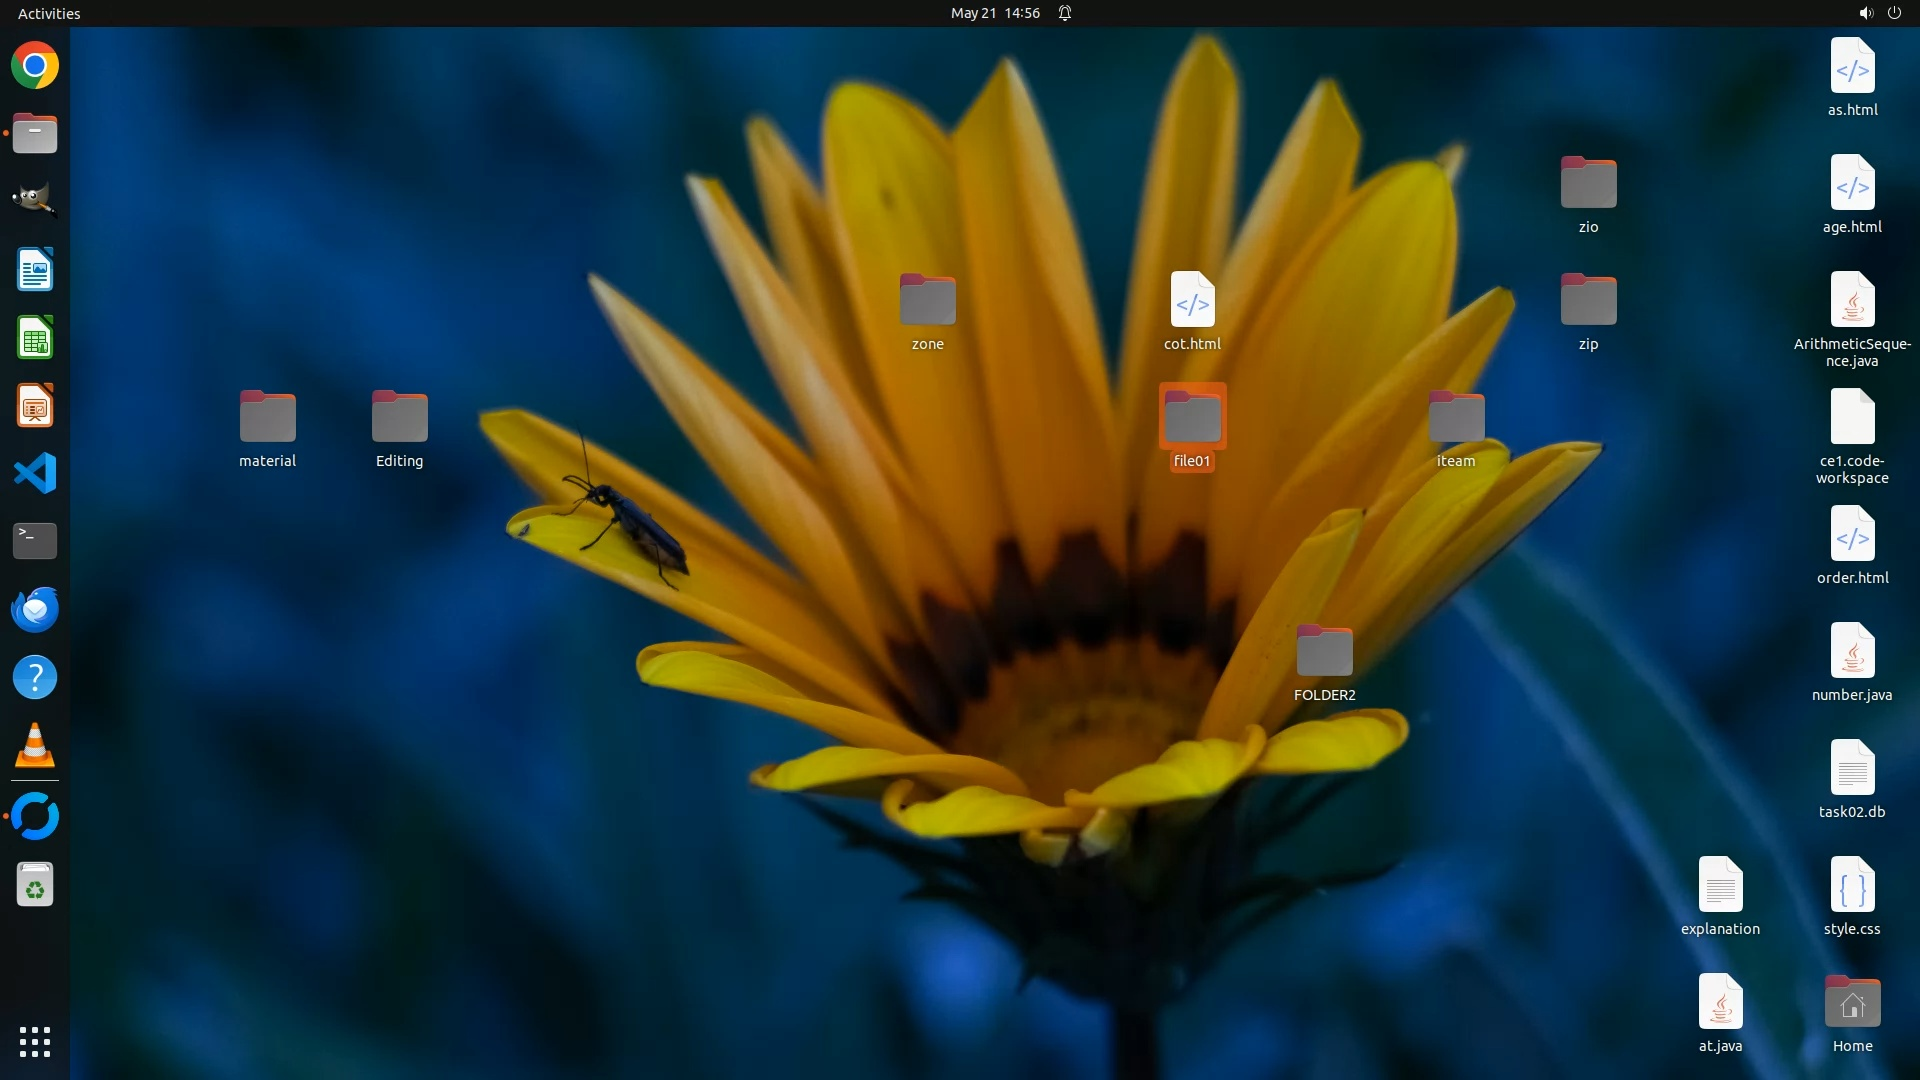
Task: Open Google Chrome from the dock
Action: [x=35, y=66]
